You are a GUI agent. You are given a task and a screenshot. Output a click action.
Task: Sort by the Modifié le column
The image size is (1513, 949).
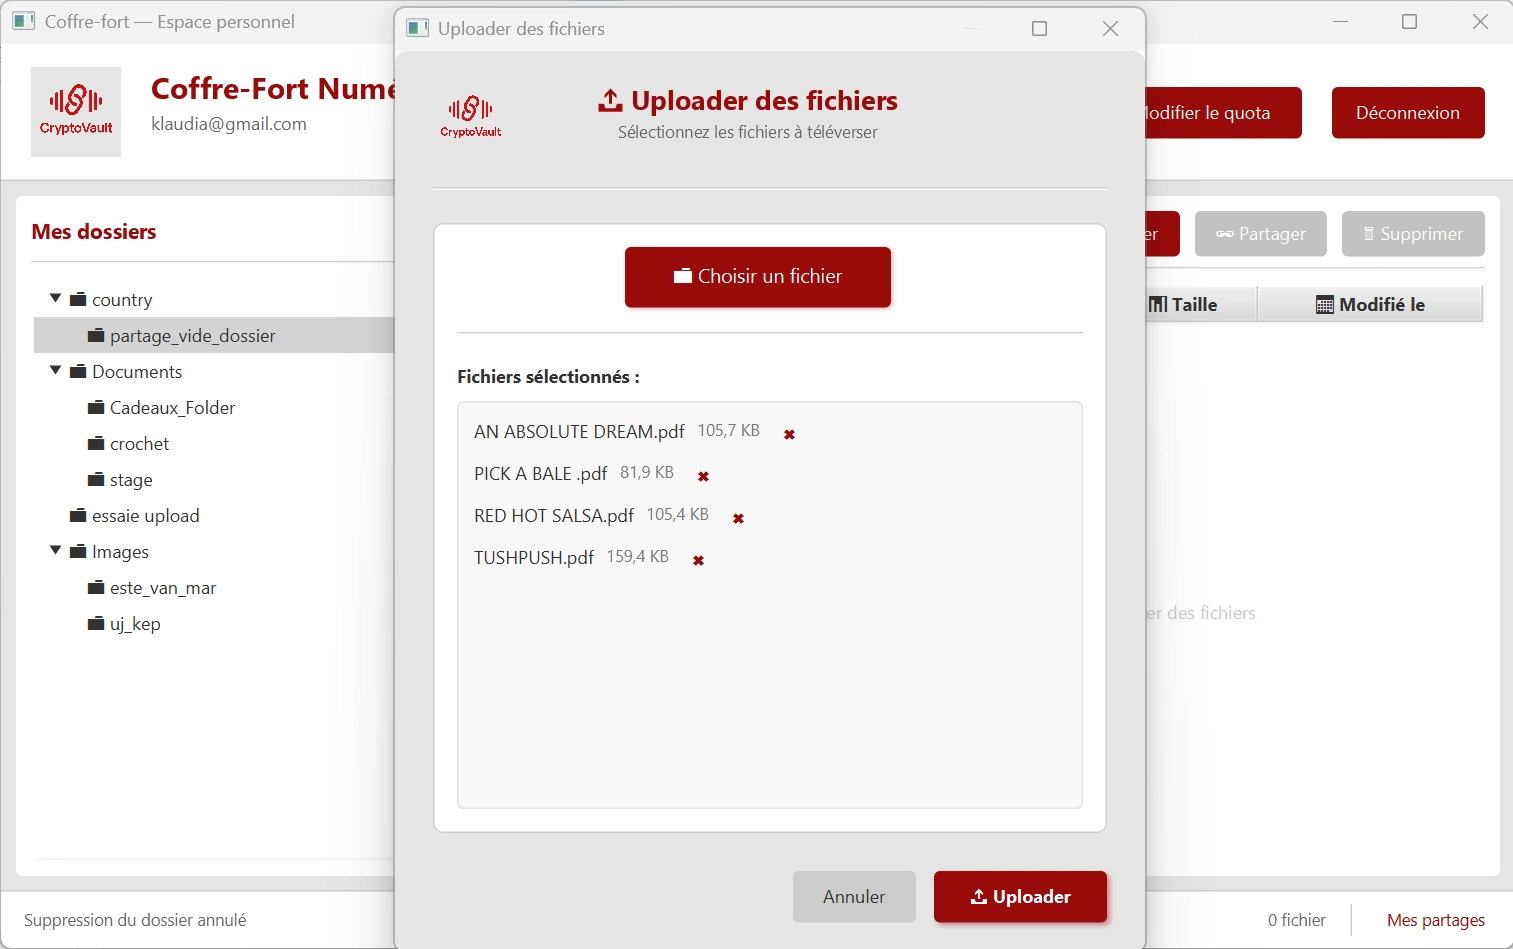pos(1371,304)
